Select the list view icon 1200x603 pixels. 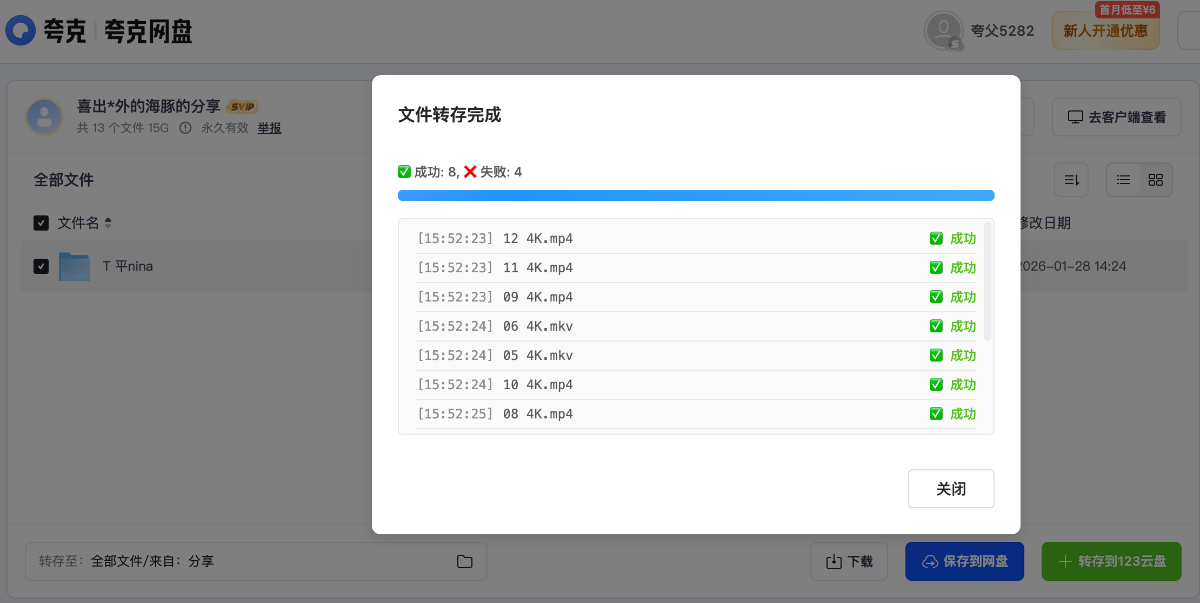pos(1123,179)
